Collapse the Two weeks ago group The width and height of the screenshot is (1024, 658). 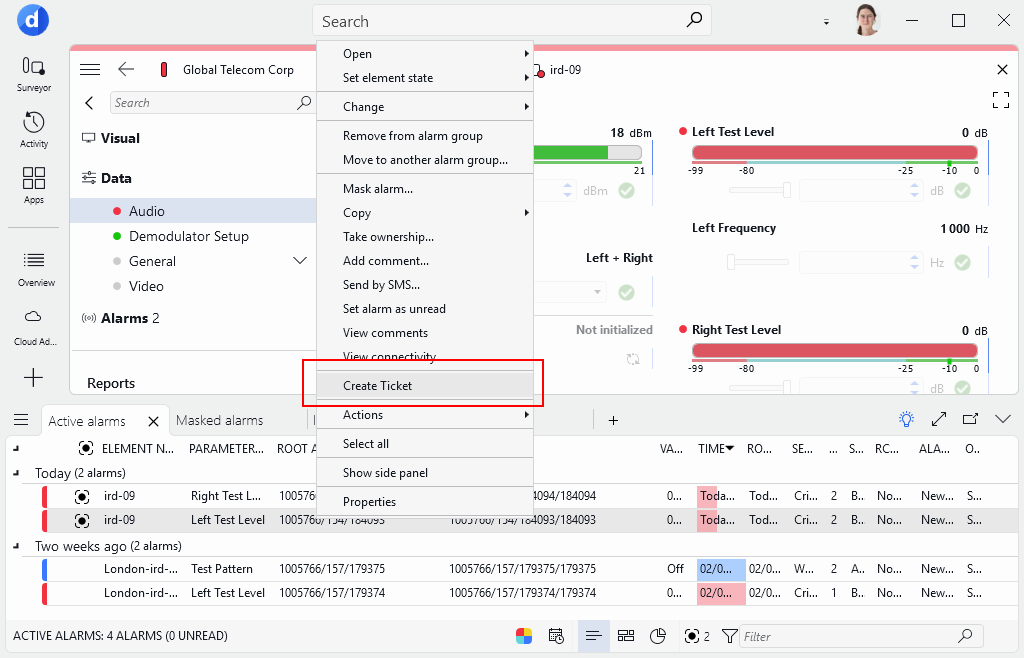point(16,546)
